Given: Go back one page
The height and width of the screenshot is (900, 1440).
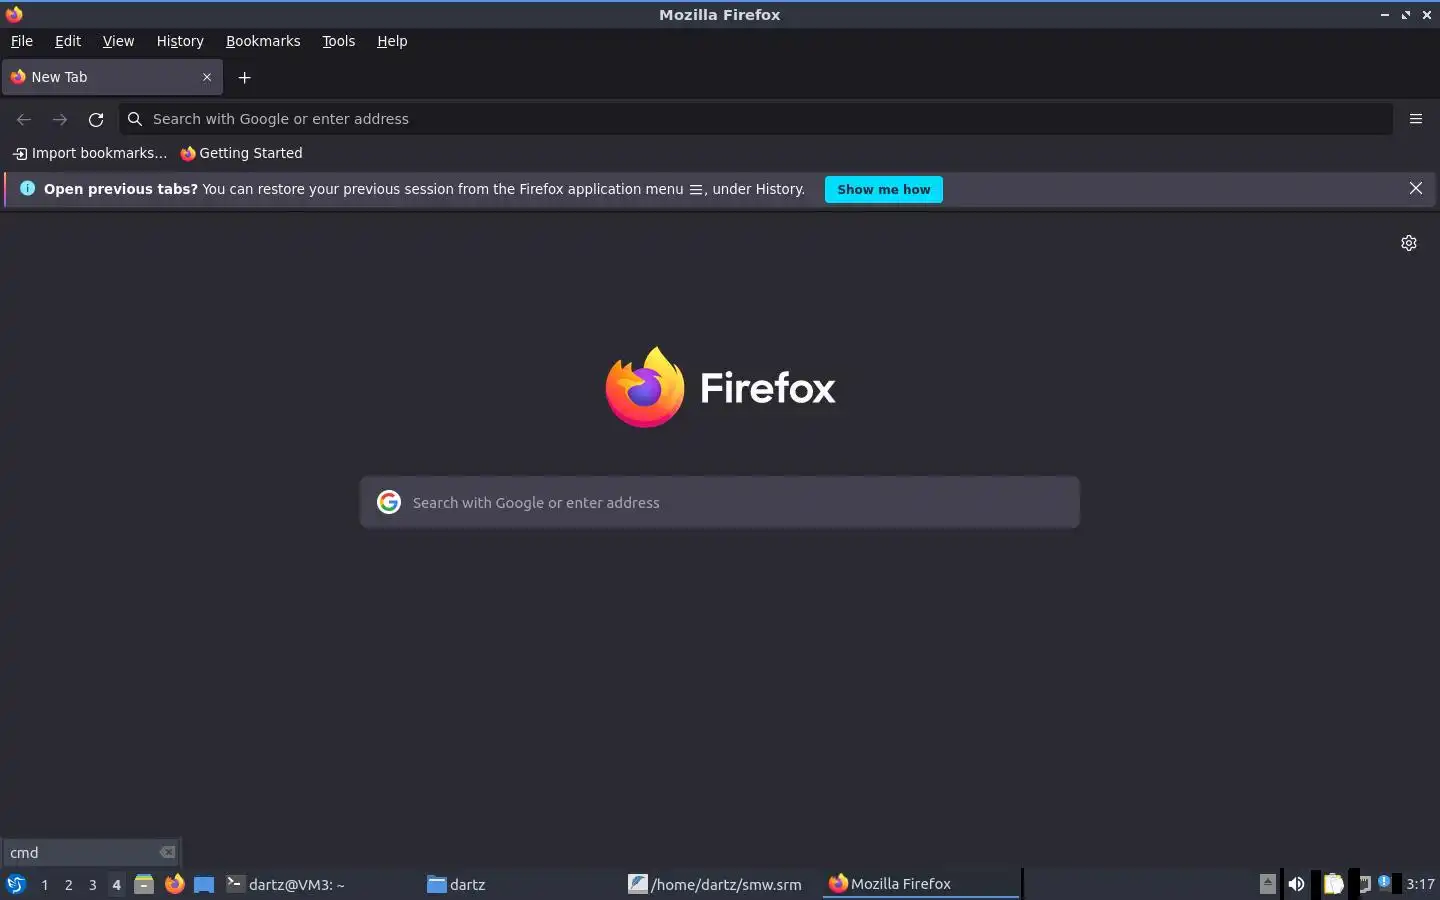Looking at the screenshot, I should coord(24,119).
